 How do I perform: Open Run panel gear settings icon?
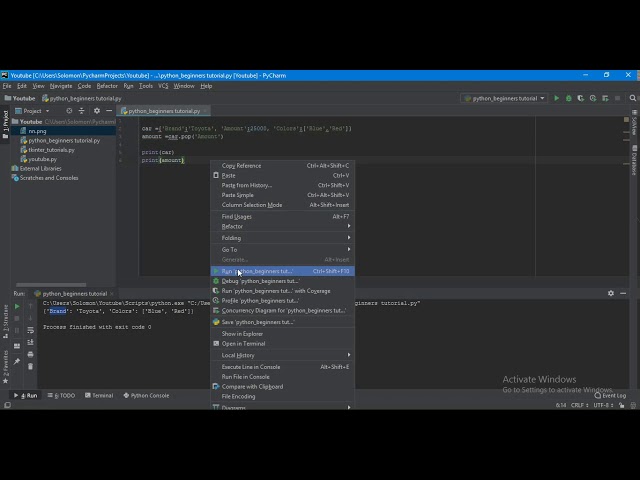(611, 293)
